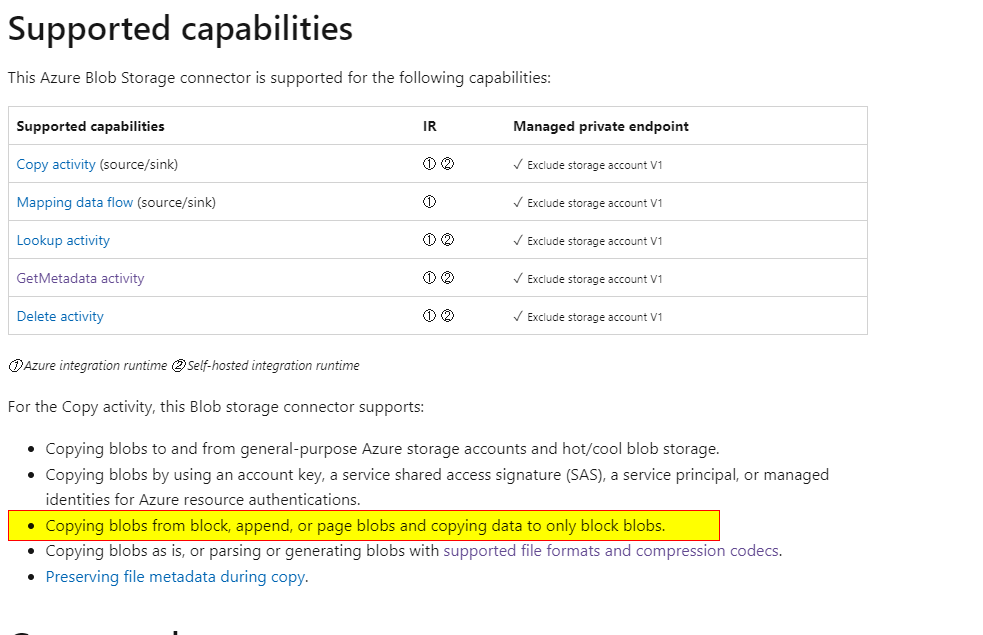This screenshot has height=635, width=983.
Task: Click the IR column header
Action: click(429, 126)
